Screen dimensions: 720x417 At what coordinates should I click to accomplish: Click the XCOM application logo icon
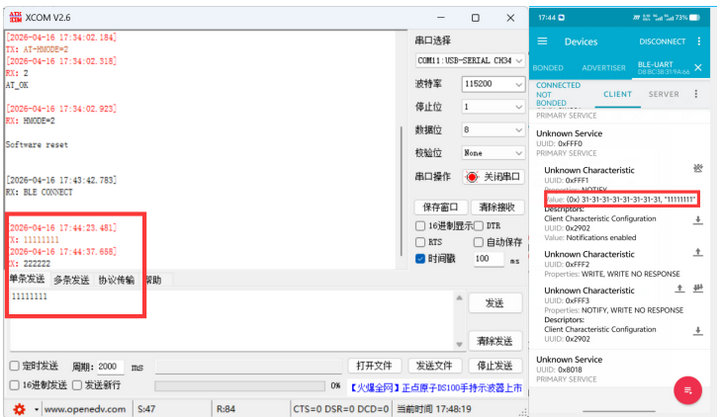pyautogui.click(x=15, y=17)
